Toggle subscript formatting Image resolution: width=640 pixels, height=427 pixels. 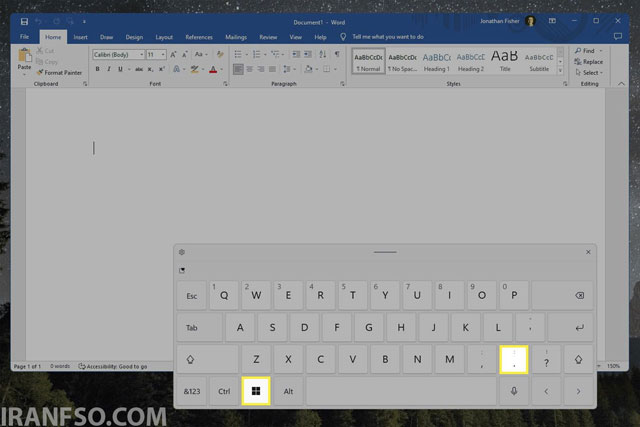point(150,69)
